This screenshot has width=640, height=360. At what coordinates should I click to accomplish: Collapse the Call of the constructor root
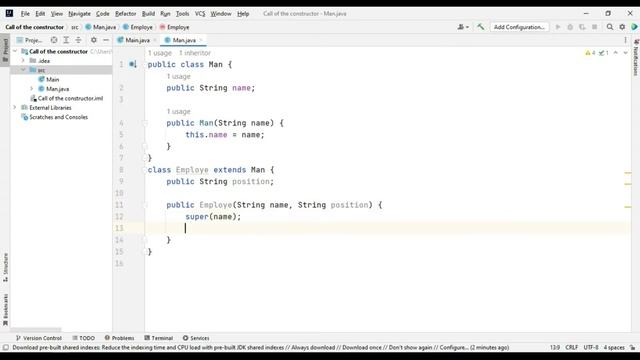[15, 51]
